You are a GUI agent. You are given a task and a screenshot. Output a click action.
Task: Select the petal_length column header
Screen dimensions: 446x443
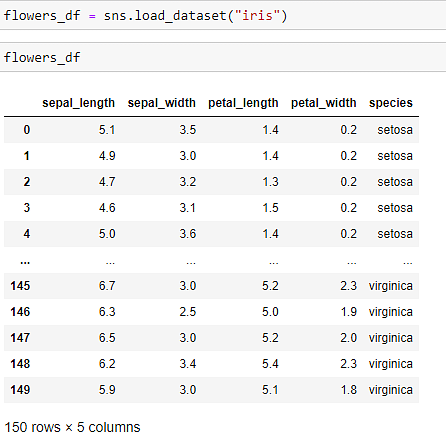[243, 103]
